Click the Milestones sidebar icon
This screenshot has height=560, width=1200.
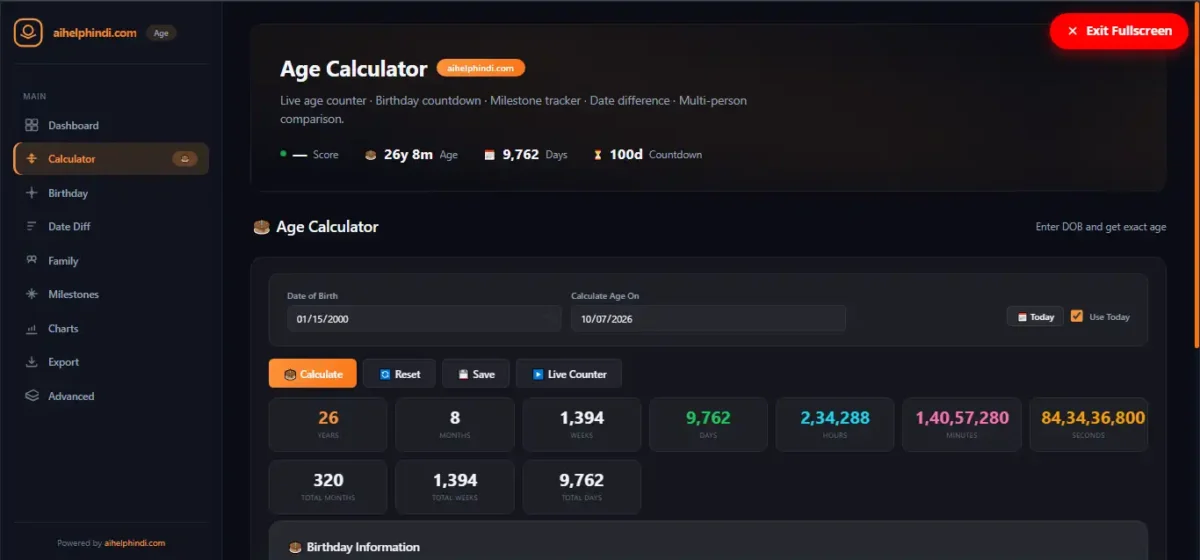(31, 294)
